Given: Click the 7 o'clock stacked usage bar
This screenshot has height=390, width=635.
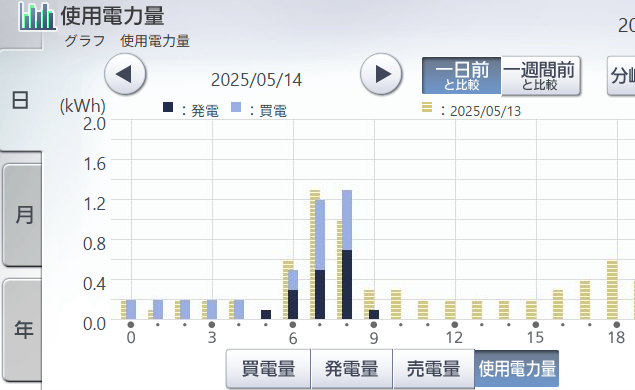Looking at the screenshot, I should point(320,259).
